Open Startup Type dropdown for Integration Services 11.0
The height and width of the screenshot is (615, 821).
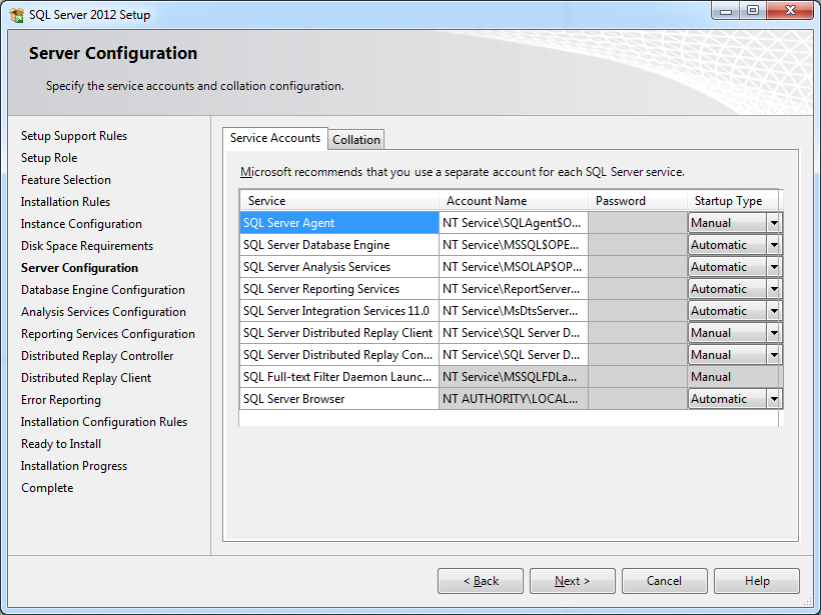(x=773, y=311)
